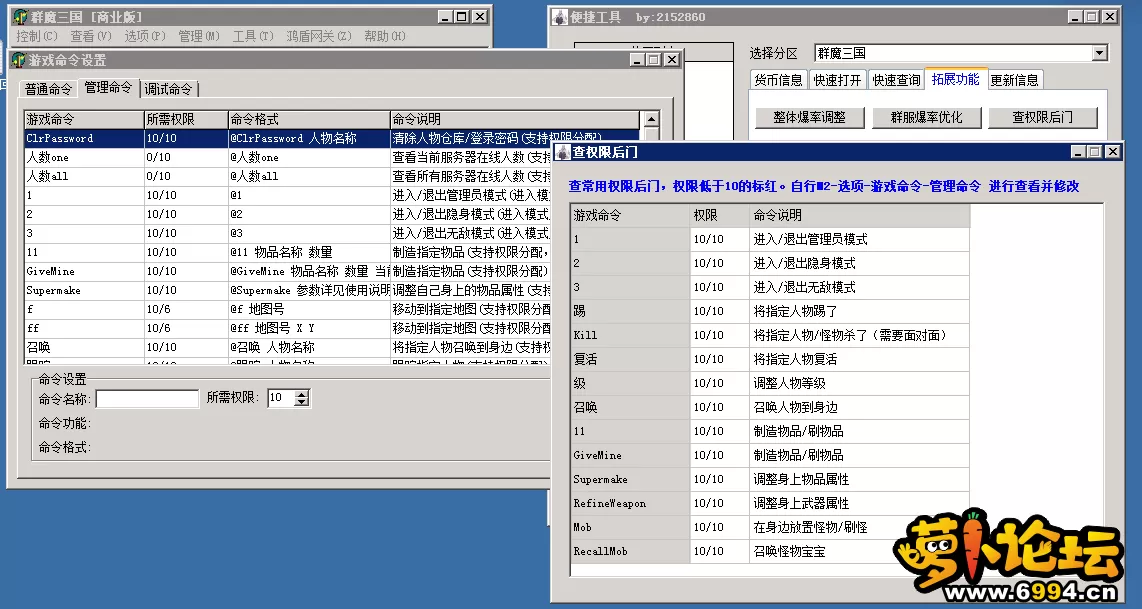Select the 货币信息 tab in 便捷工具
Viewport: 1142px width, 609px height.
tap(779, 80)
